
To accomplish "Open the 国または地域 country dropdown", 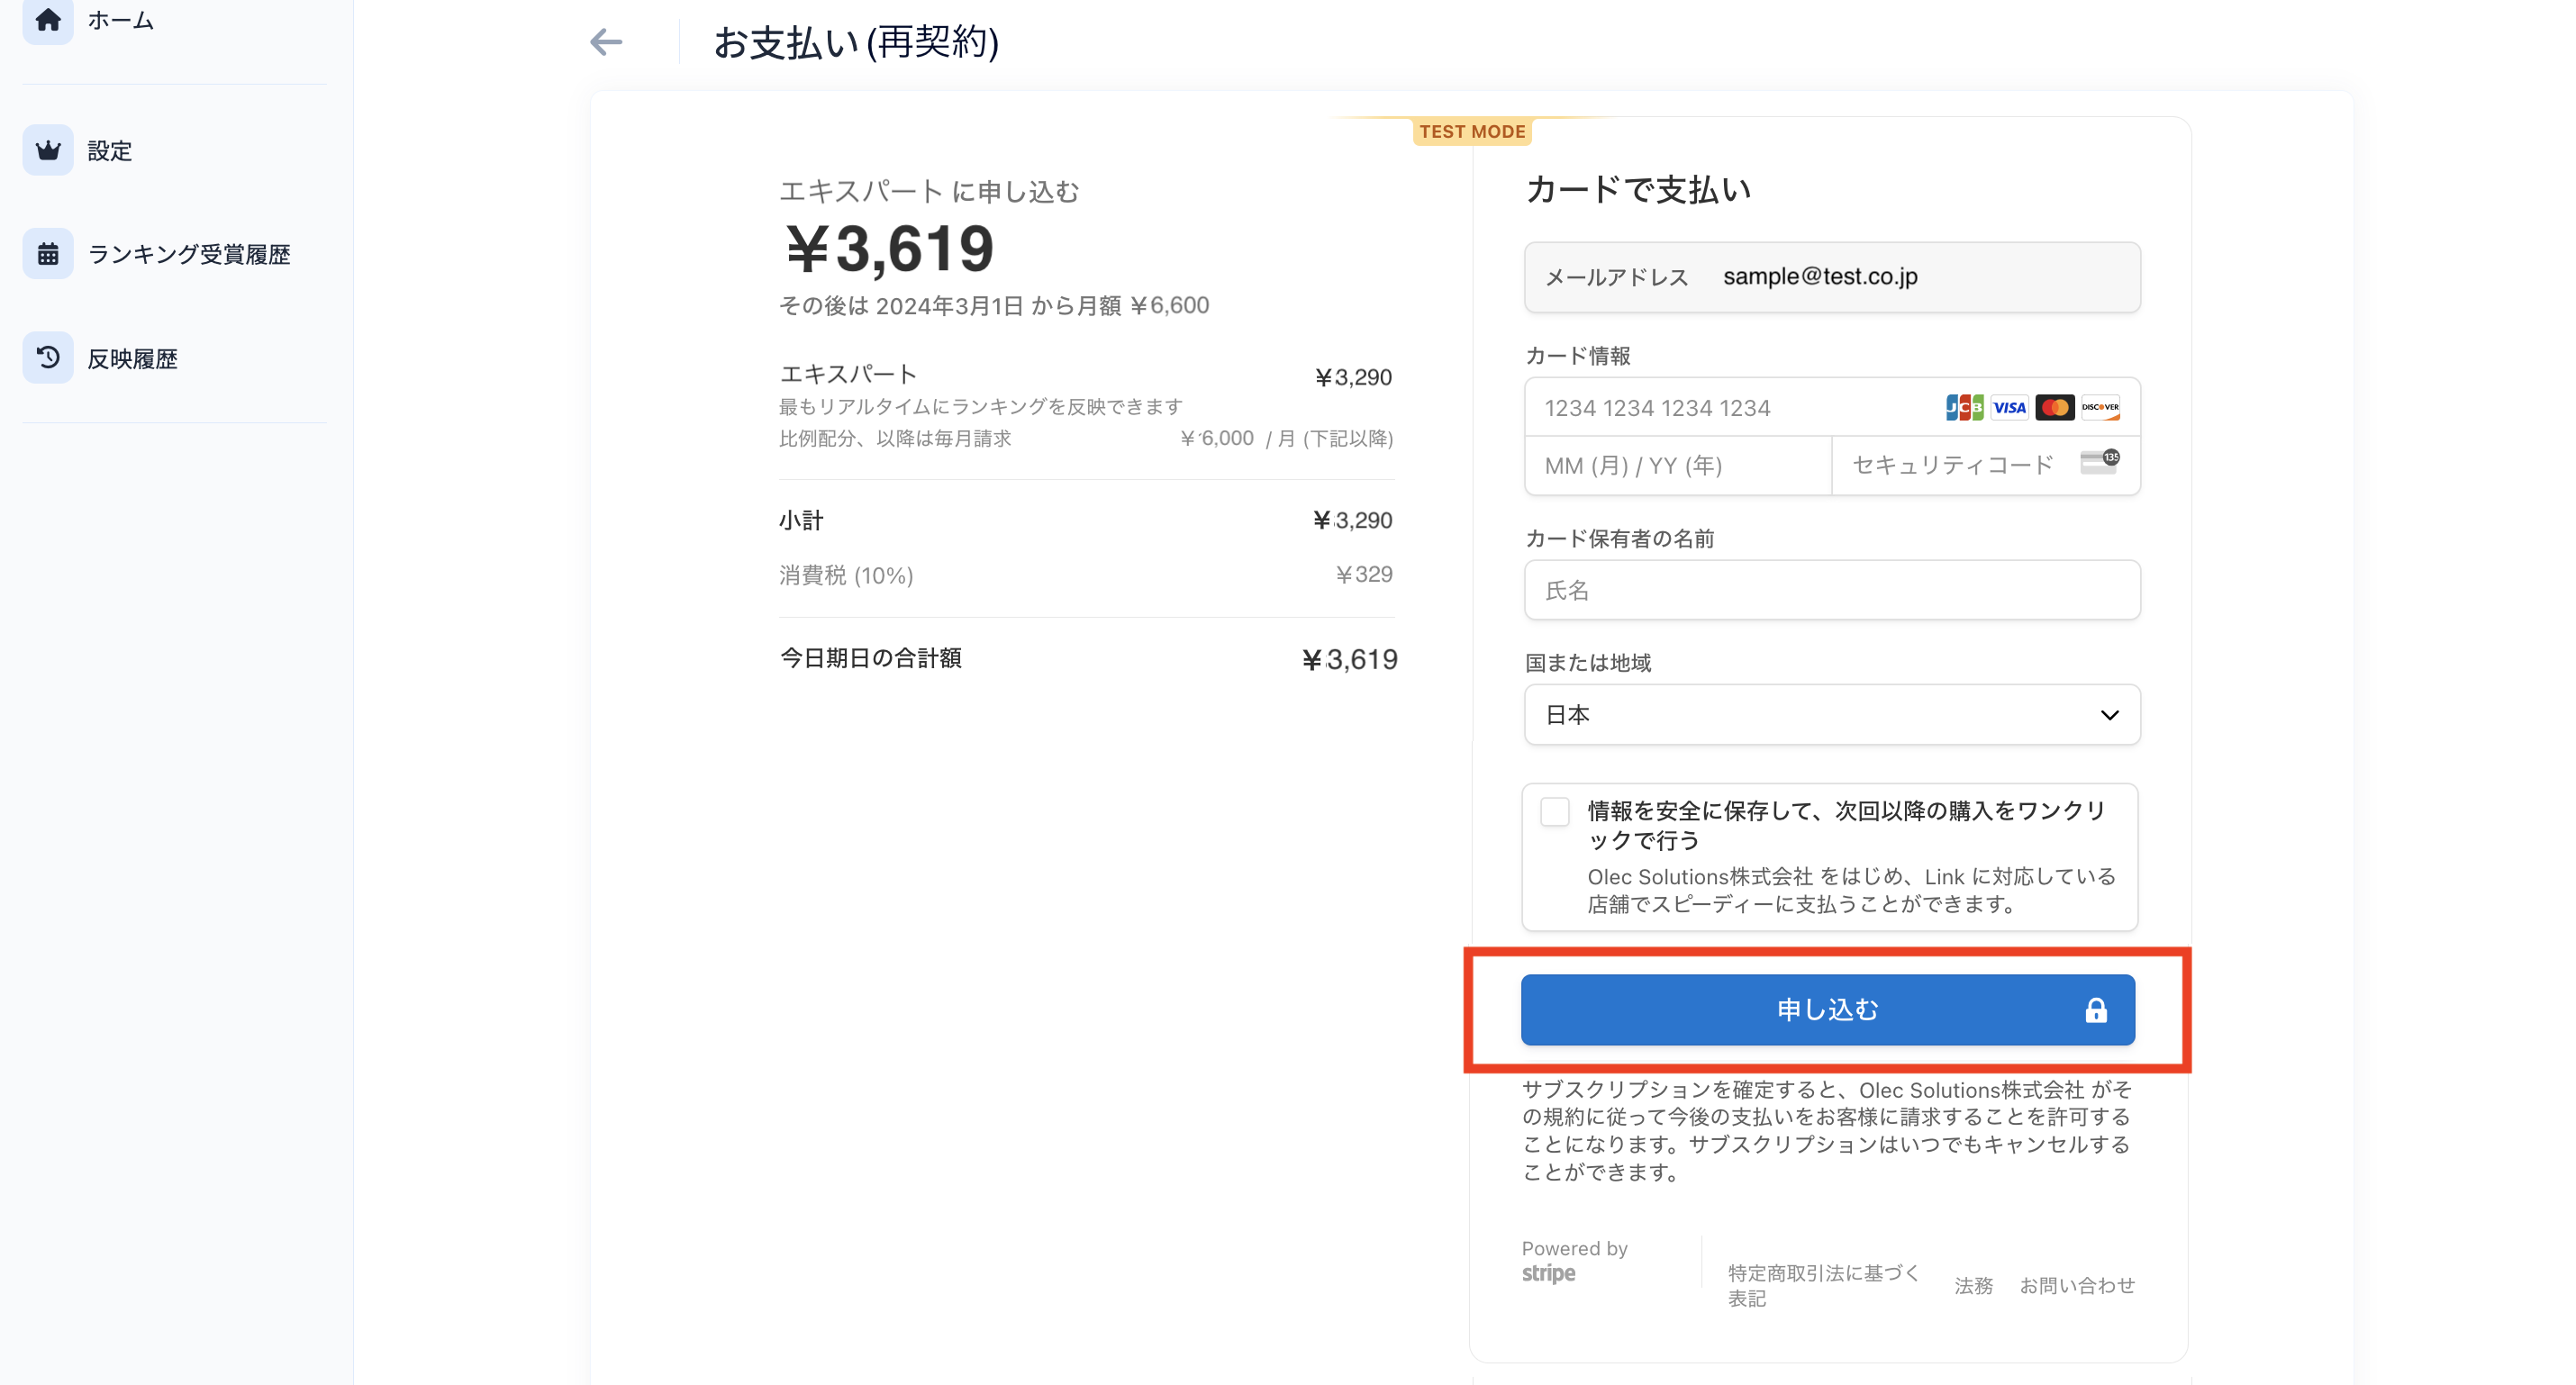I will tap(1832, 714).
